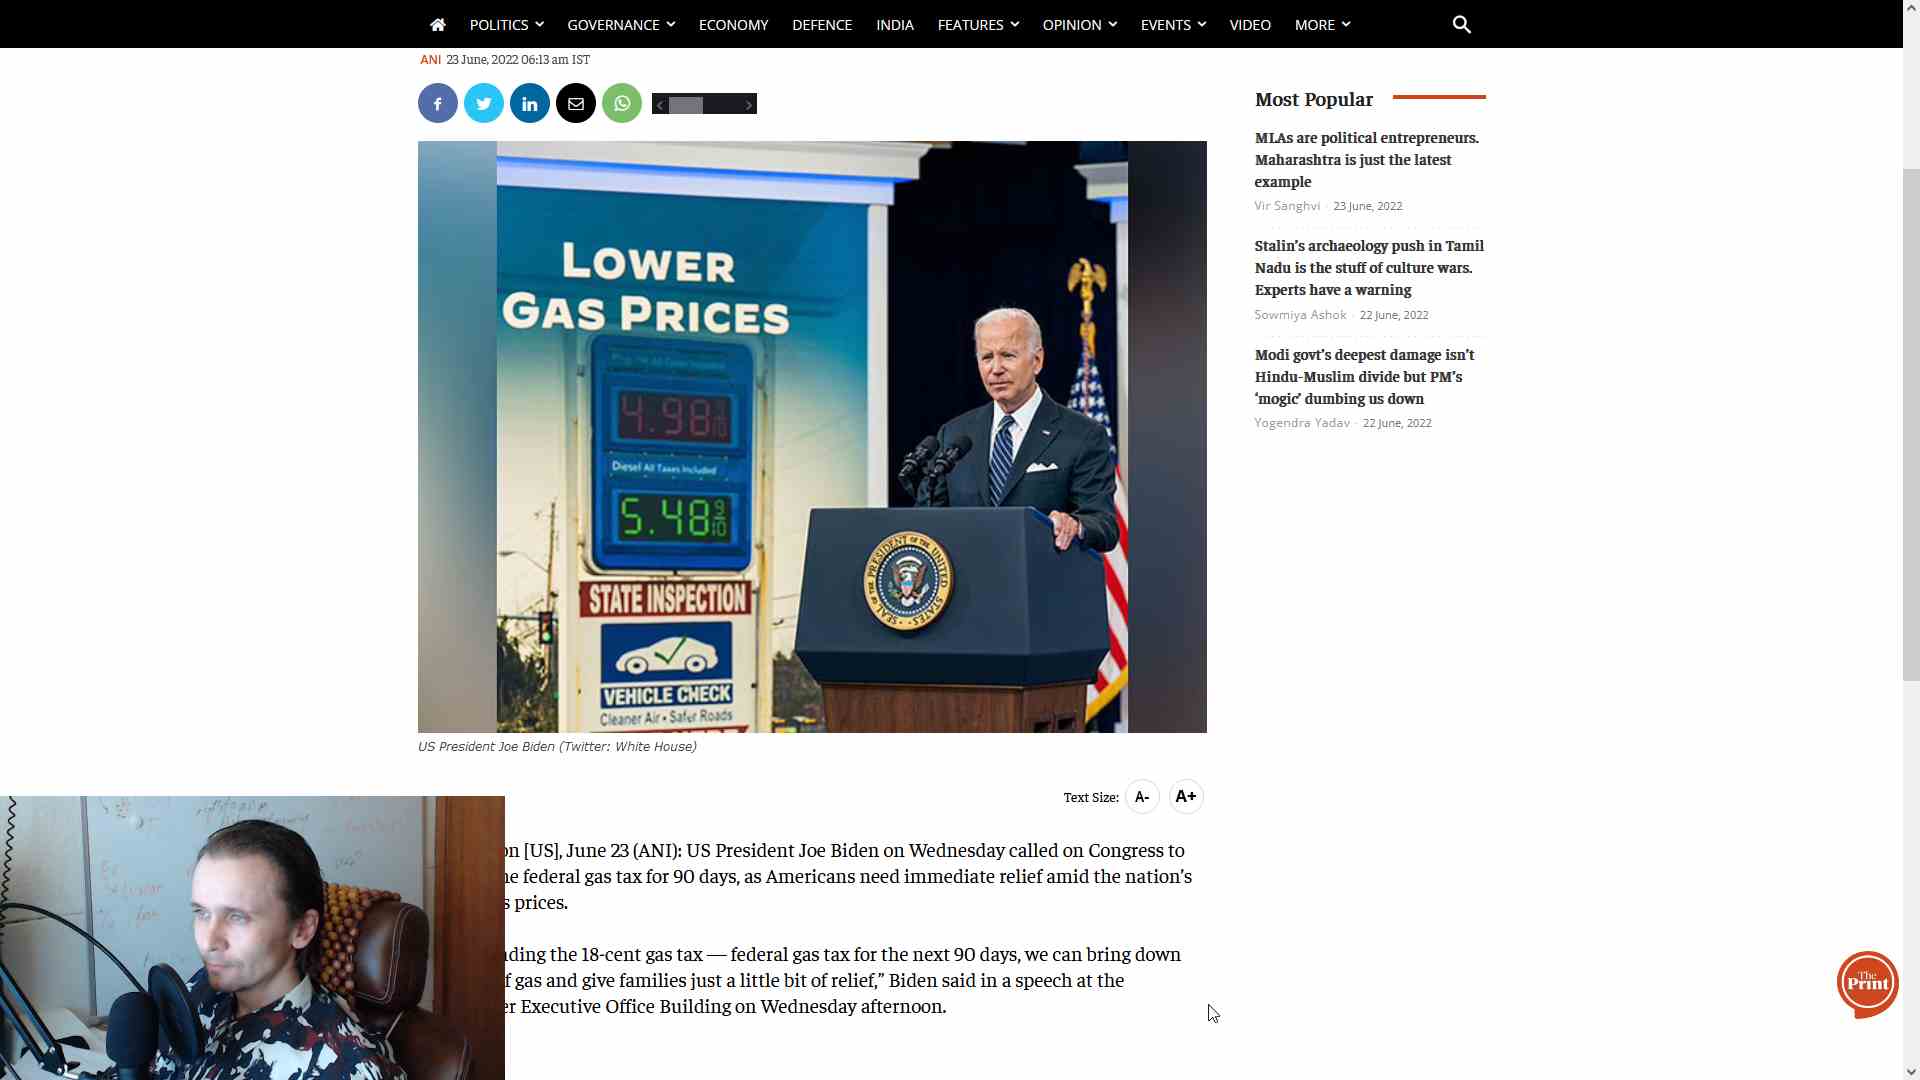1920x1080 pixels.
Task: Open MLAs are political entrepreneurs article
Action: (1366, 160)
